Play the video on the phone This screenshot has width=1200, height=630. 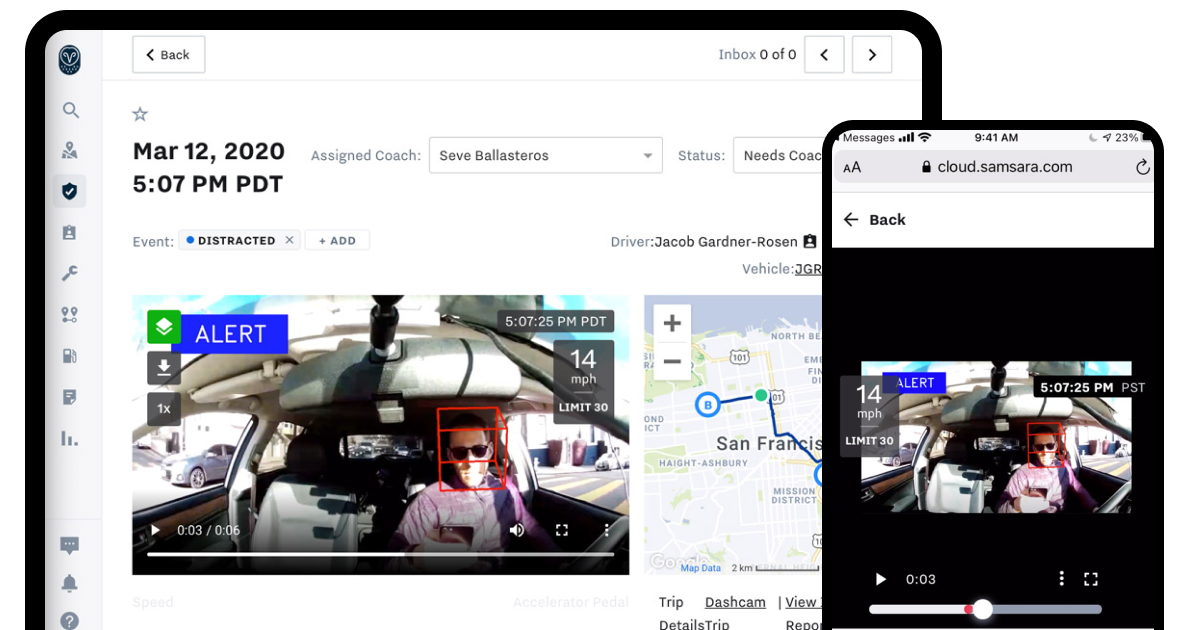tap(880, 579)
